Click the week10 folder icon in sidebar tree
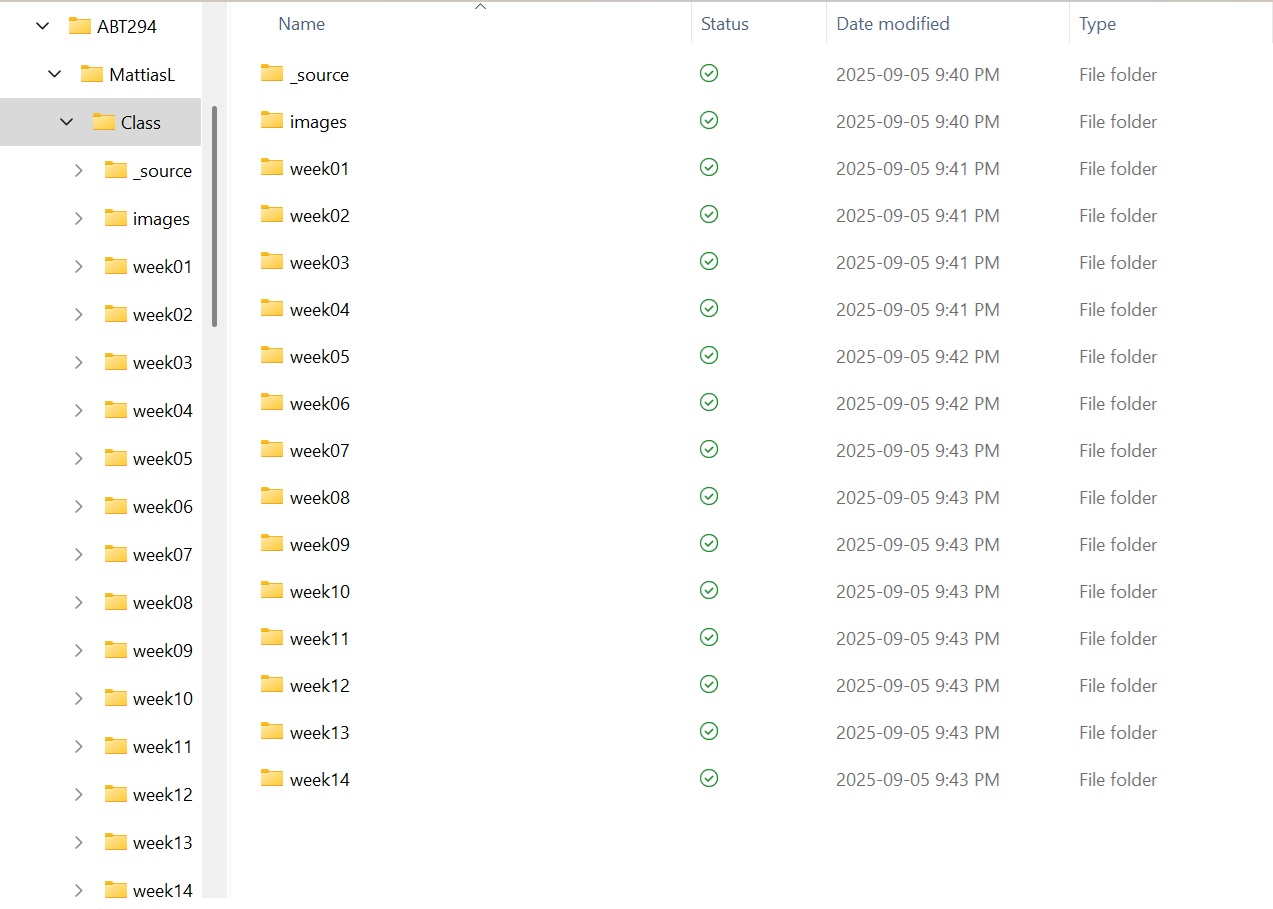Viewport: 1273px width, 909px height. 116,698
